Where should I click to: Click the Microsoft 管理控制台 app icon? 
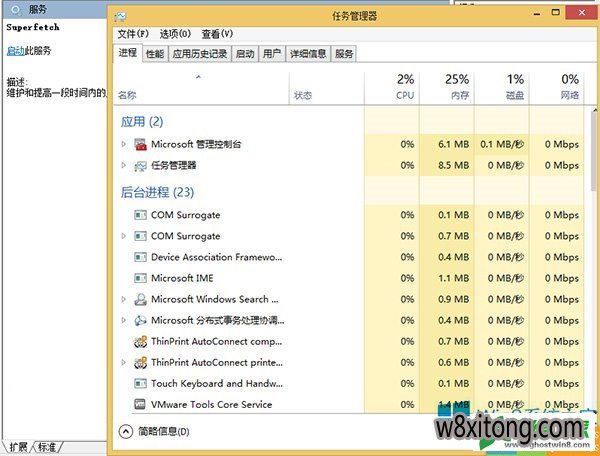tap(140, 144)
